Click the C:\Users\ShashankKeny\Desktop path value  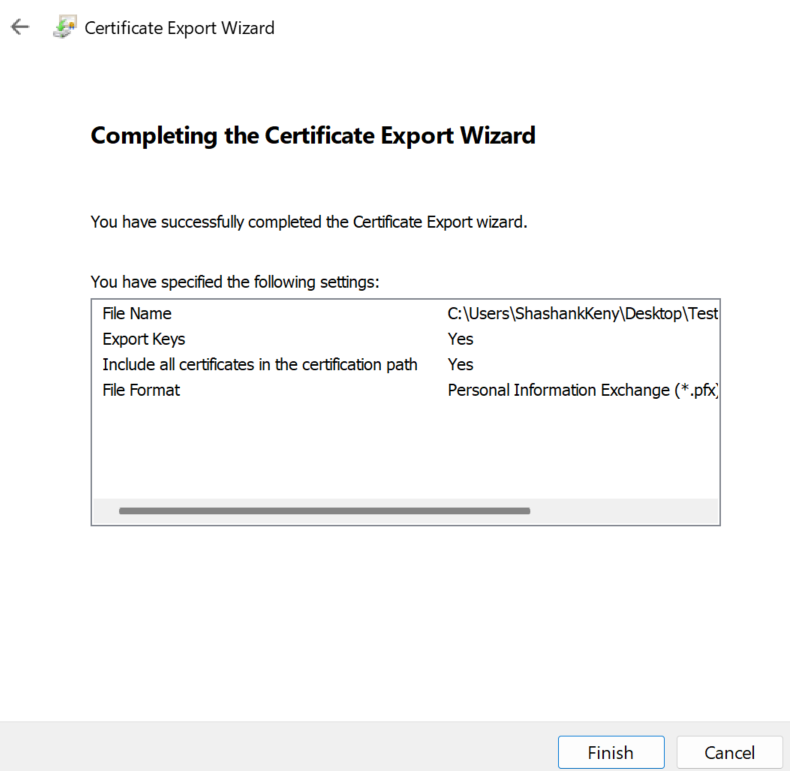pos(582,313)
